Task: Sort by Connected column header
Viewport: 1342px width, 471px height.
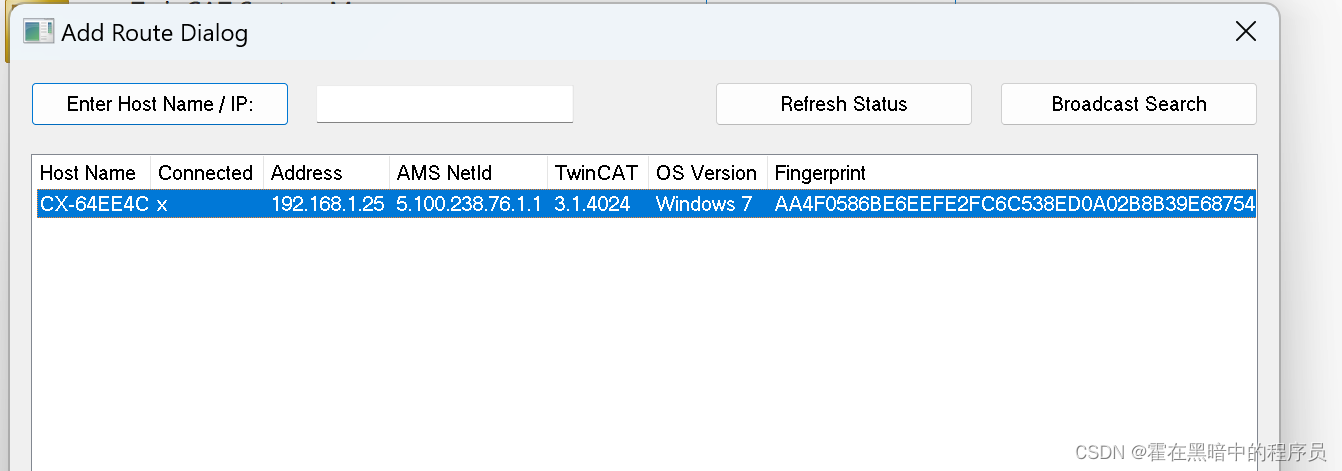Action: click(205, 173)
